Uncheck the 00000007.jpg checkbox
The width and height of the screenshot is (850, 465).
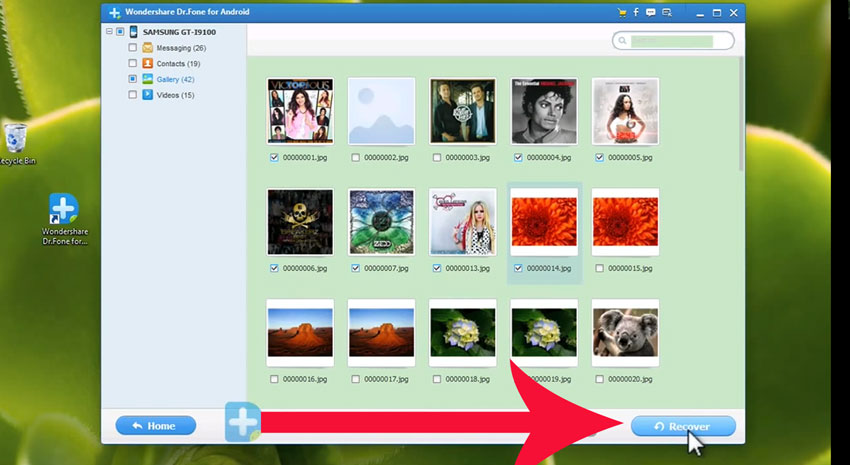356,268
